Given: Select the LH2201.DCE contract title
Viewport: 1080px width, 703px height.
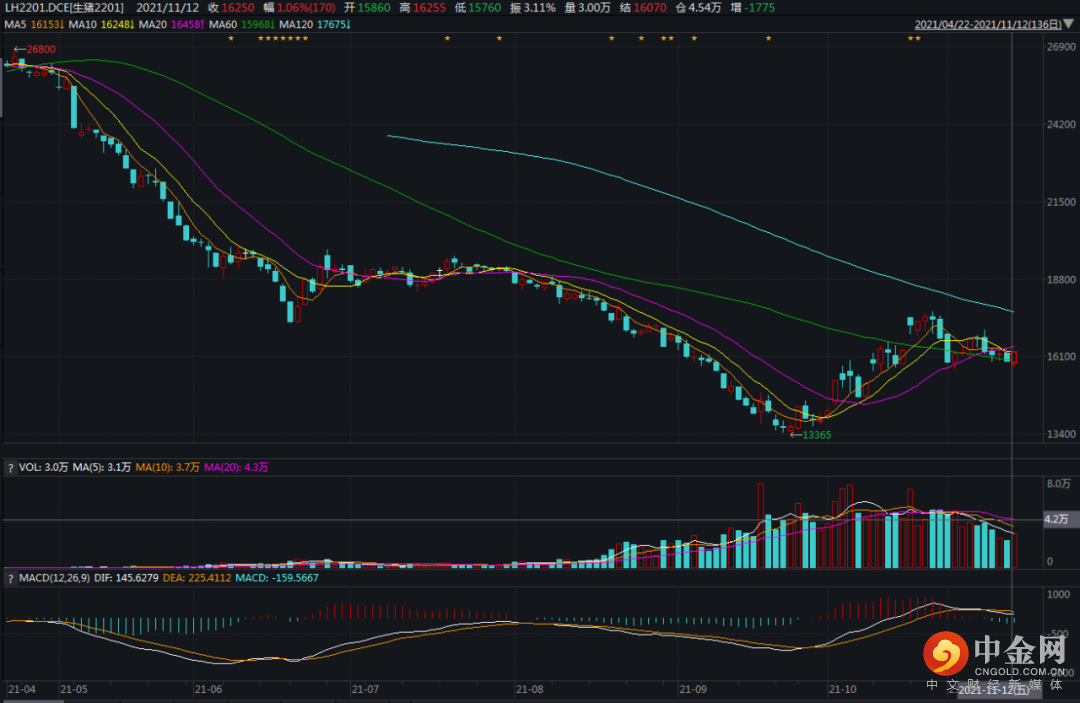Looking at the screenshot, I should tap(64, 7).
